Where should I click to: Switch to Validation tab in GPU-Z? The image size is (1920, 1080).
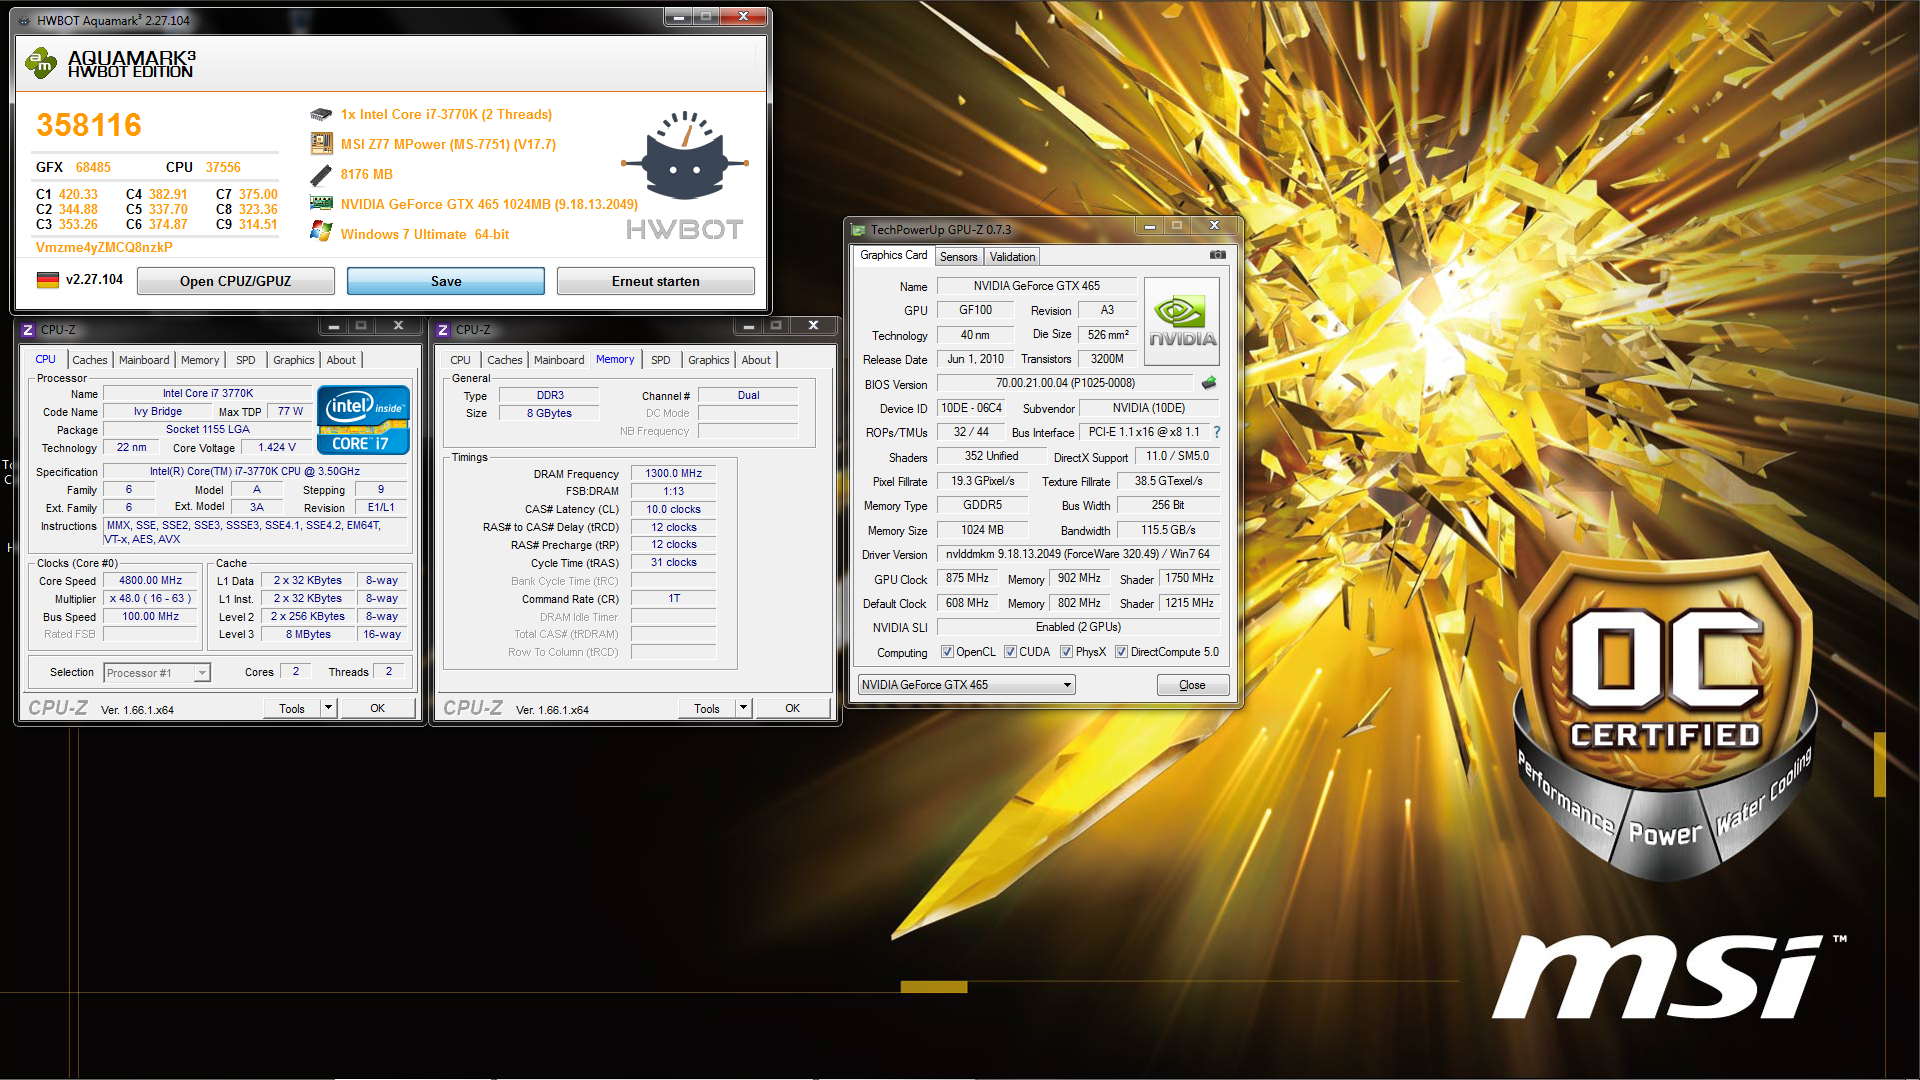tap(1012, 257)
